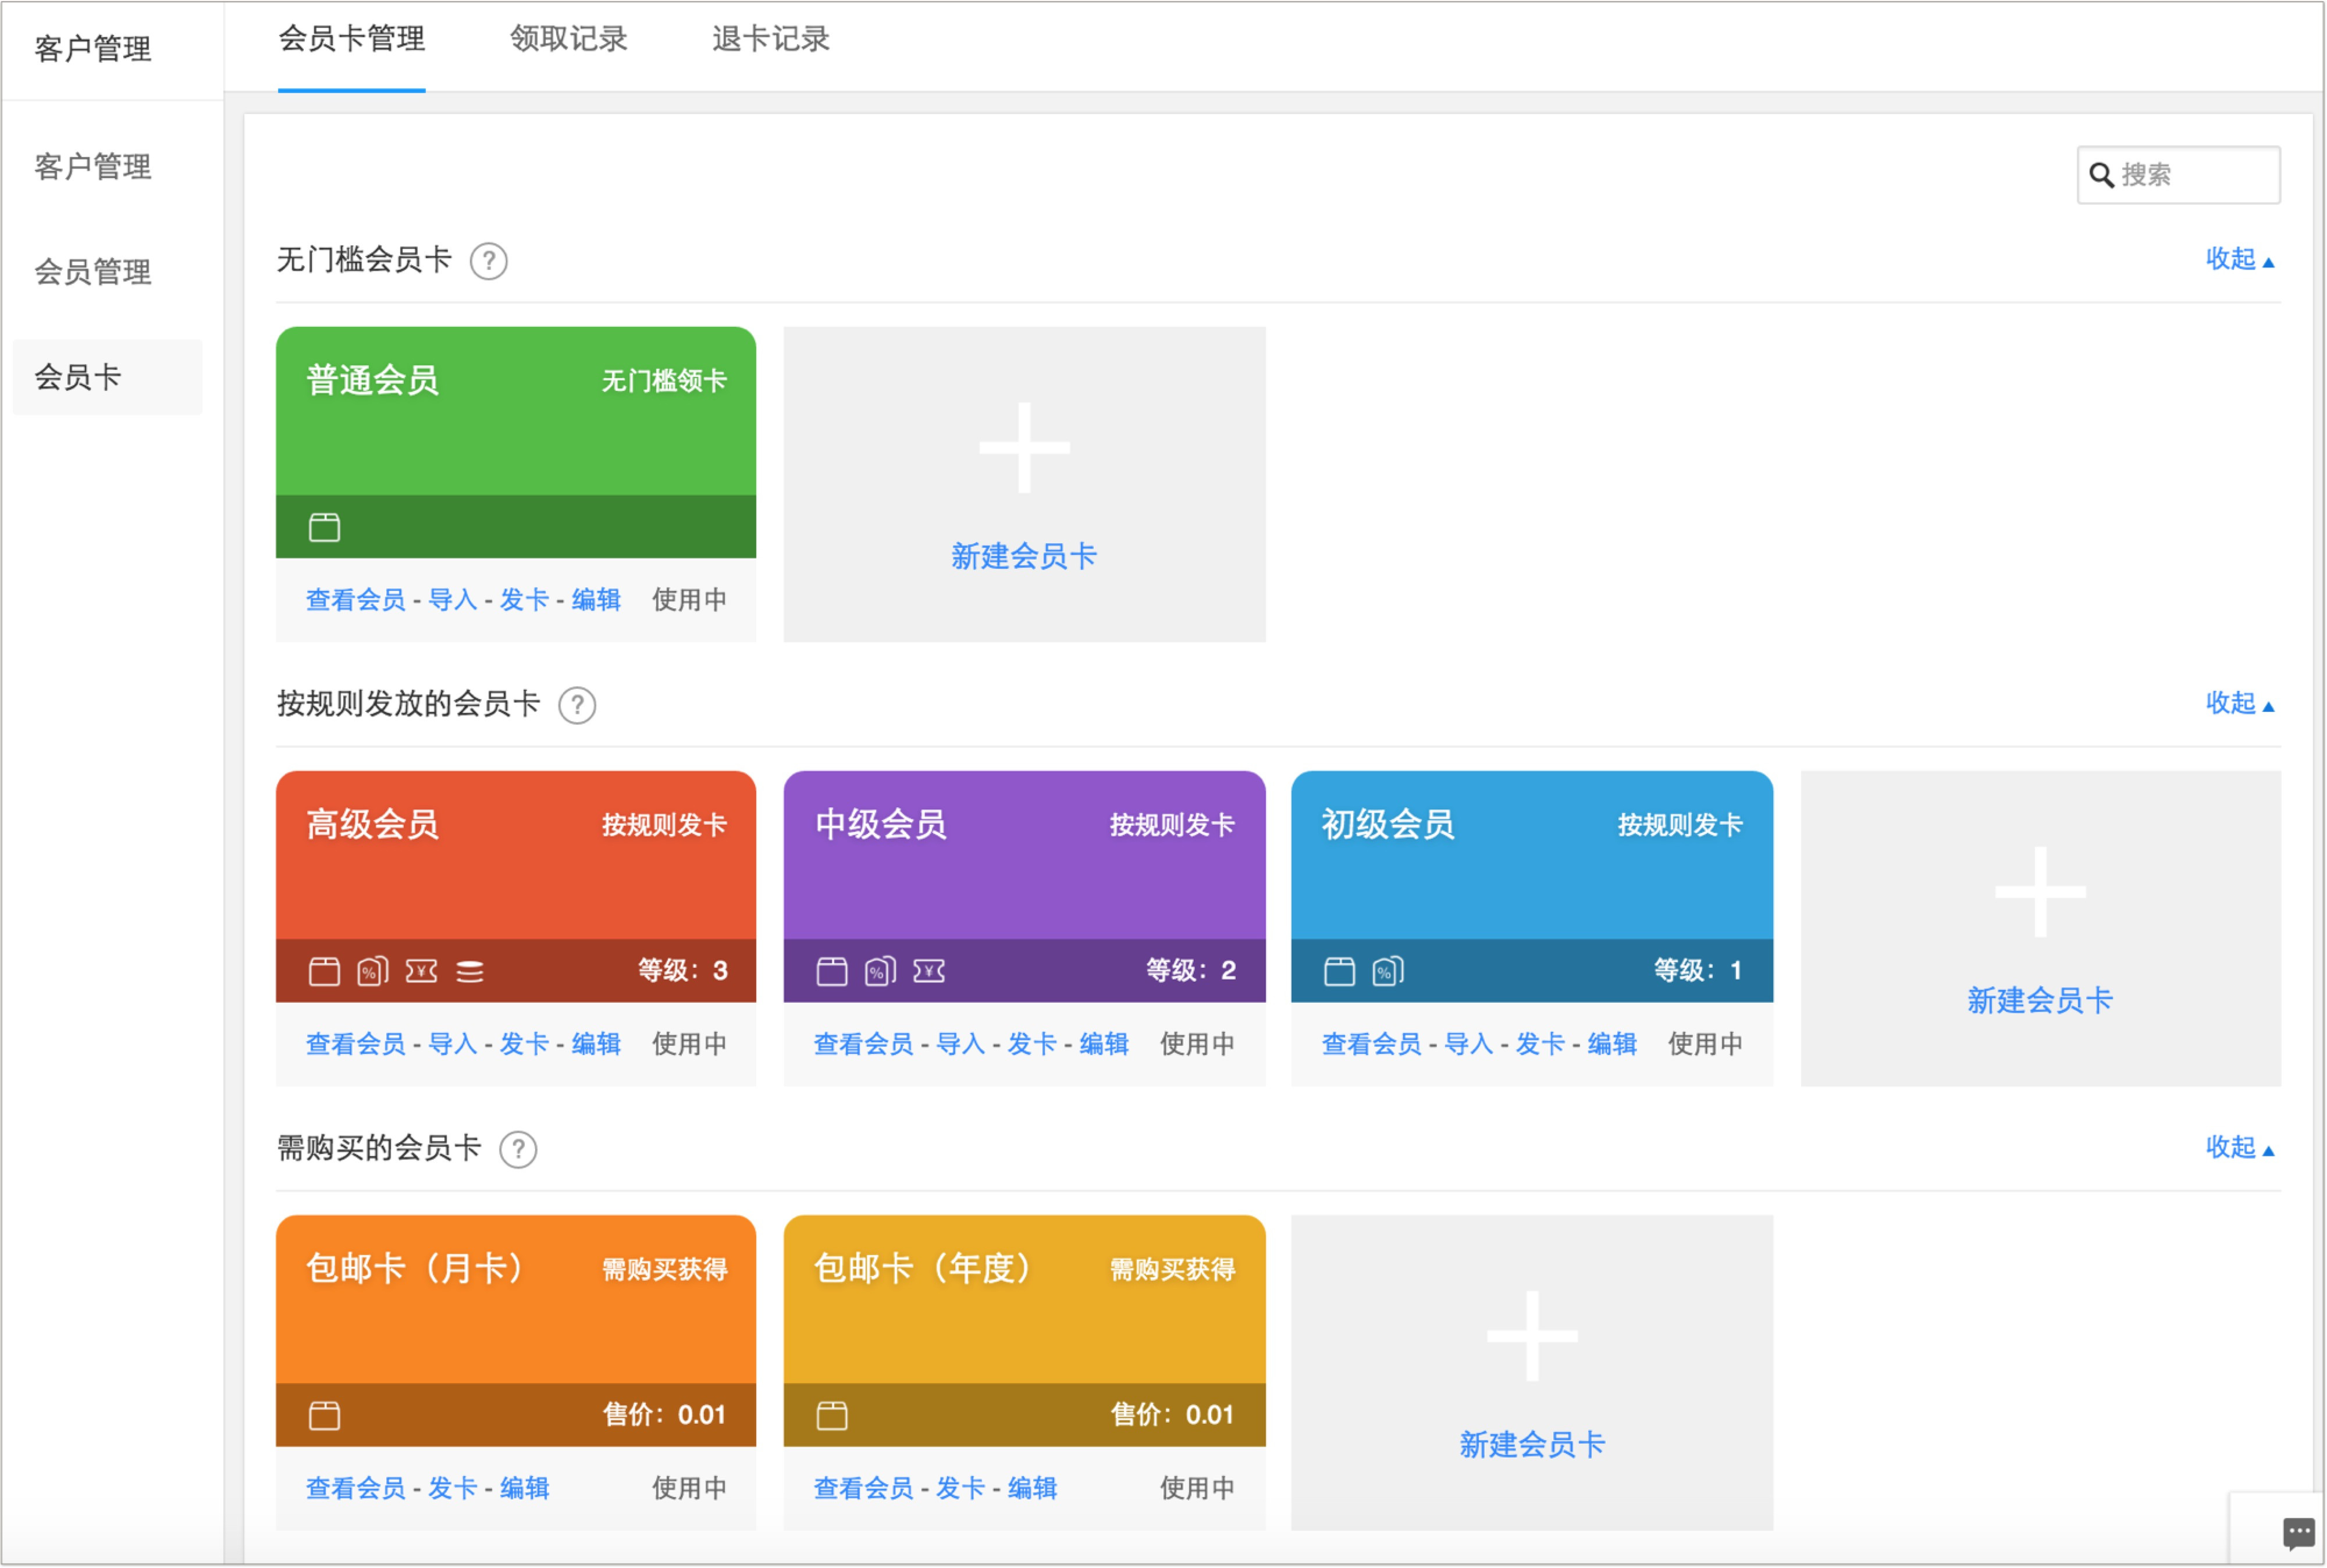Open help icon beside 需购买的会员卡
The height and width of the screenshot is (1568, 2327).
pos(518,1149)
